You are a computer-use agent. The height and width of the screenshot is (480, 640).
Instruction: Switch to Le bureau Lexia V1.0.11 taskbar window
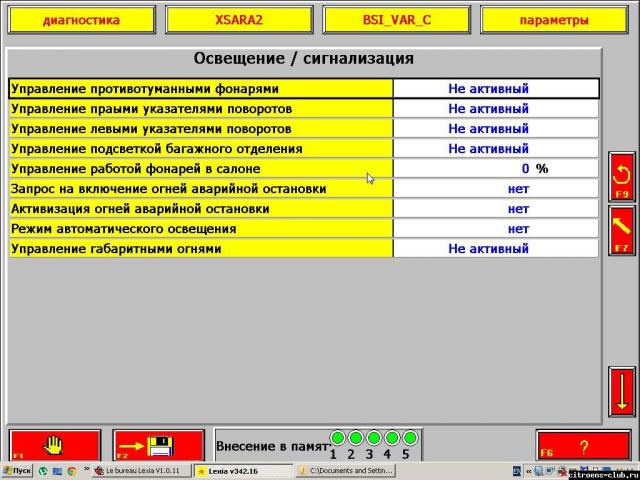142,471
